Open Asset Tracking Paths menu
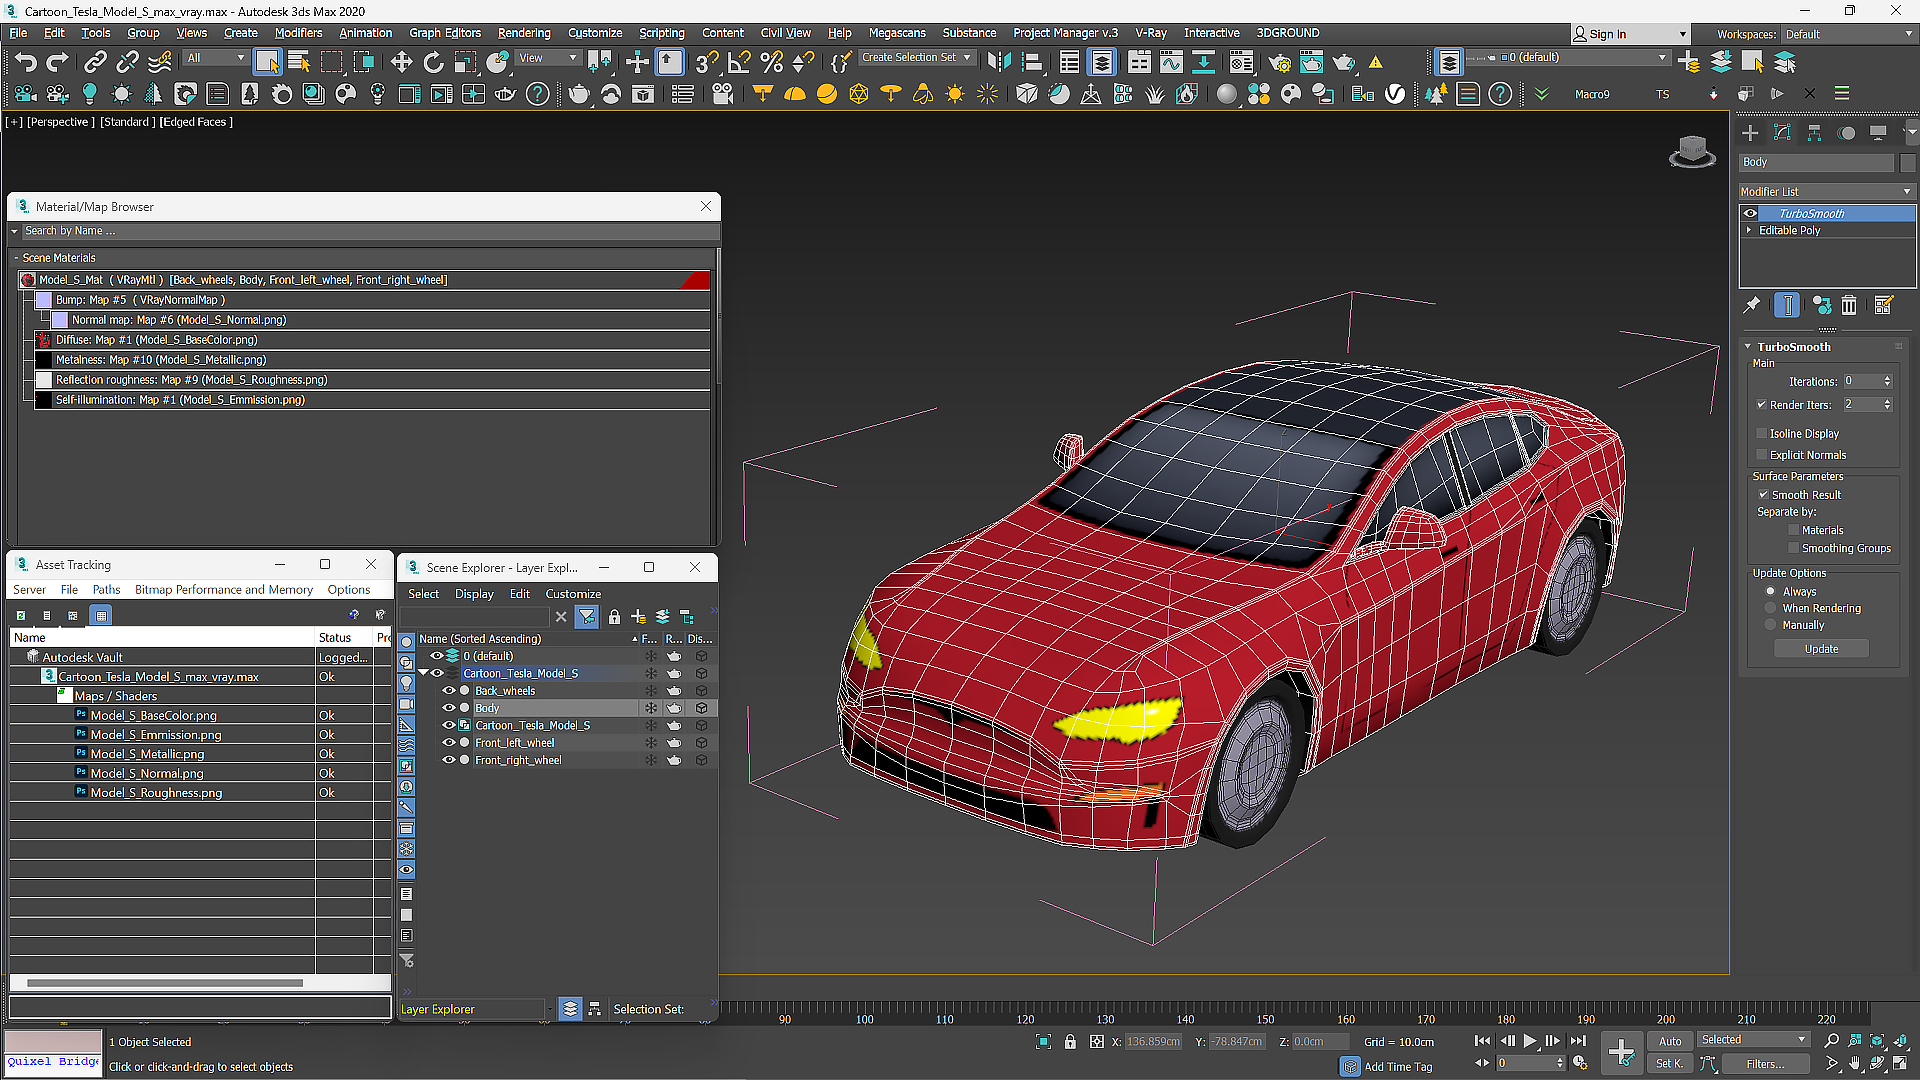Viewport: 1920px width, 1081px height. click(x=106, y=590)
